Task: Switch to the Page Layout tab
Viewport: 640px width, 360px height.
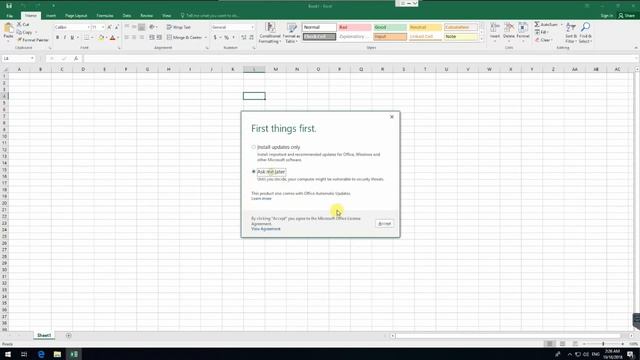Action: coord(76,16)
